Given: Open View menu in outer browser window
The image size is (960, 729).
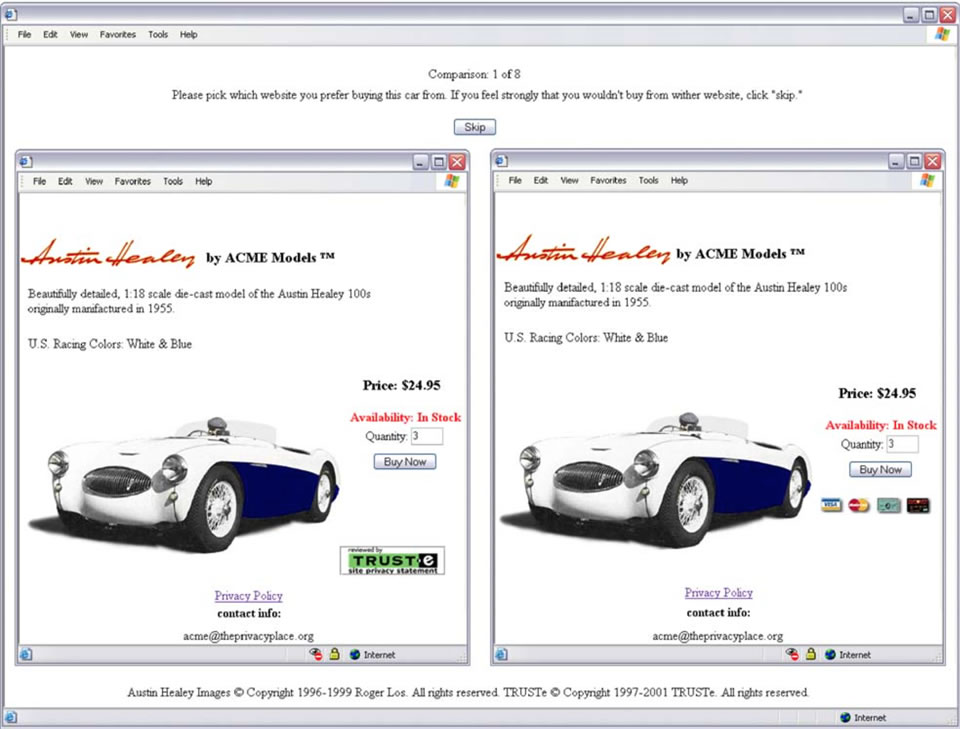Looking at the screenshot, I should pyautogui.click(x=79, y=34).
